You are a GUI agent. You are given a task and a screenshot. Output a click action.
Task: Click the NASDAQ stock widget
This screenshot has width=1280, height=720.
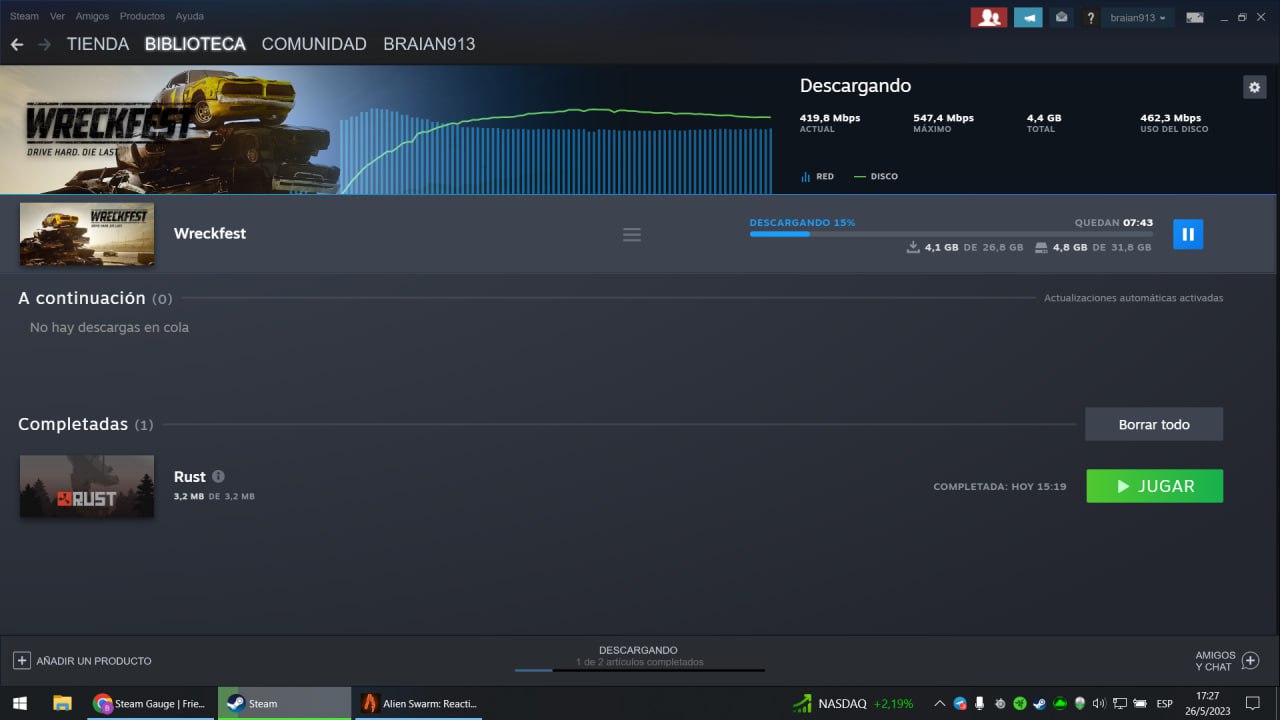click(x=853, y=703)
